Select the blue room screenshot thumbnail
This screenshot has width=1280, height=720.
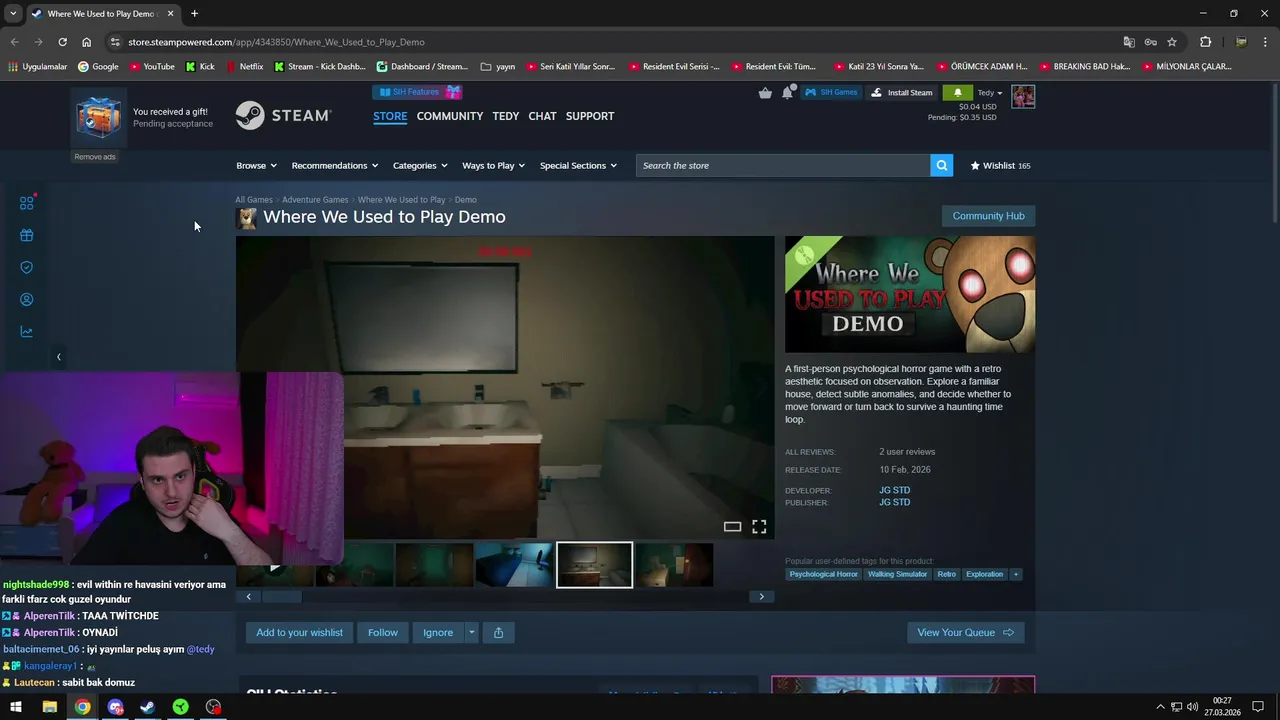(514, 565)
